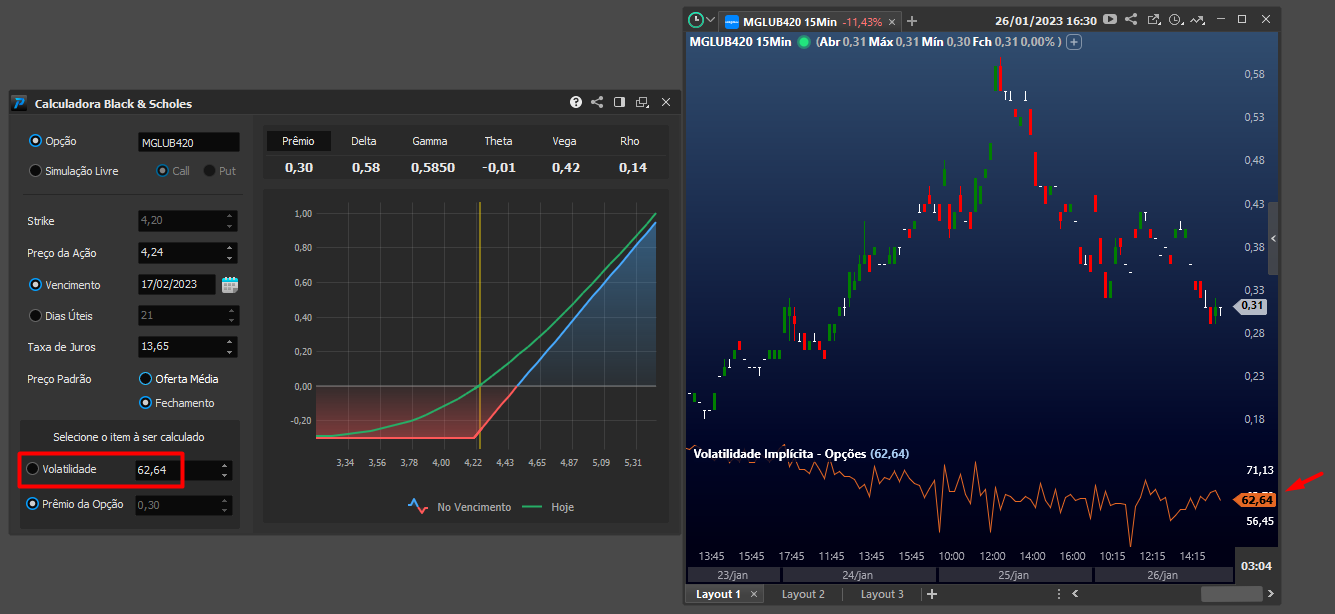Click the orange 62,64 volatility value tag
The height and width of the screenshot is (614, 1335).
pyautogui.click(x=1255, y=500)
